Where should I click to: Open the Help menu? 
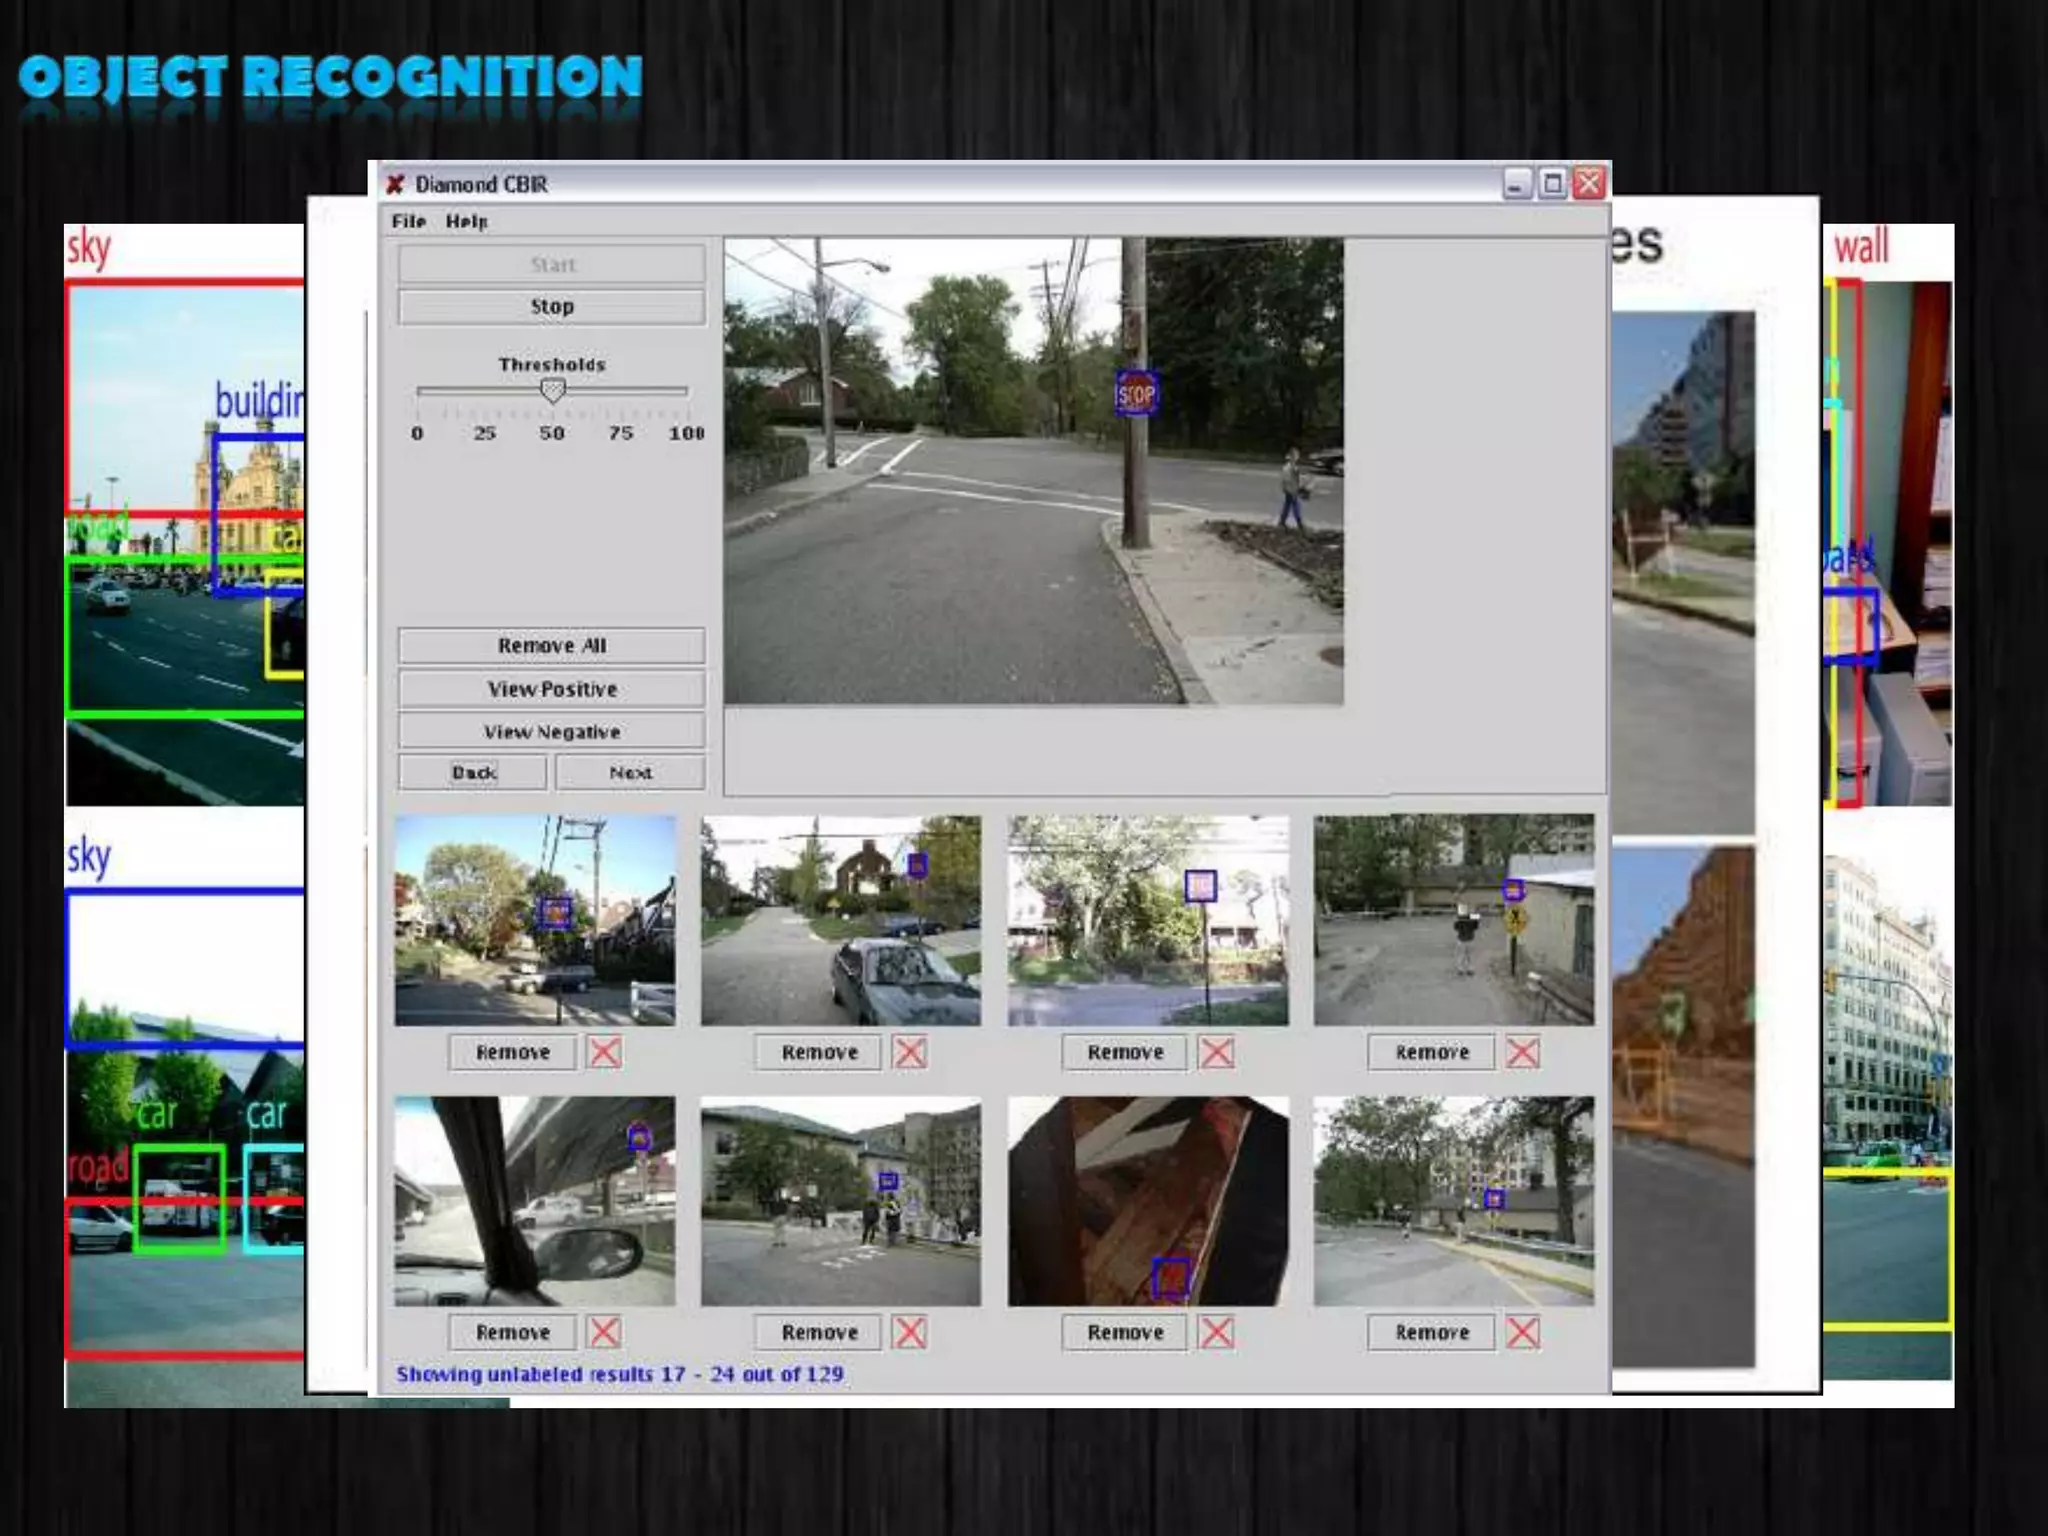pyautogui.click(x=466, y=221)
